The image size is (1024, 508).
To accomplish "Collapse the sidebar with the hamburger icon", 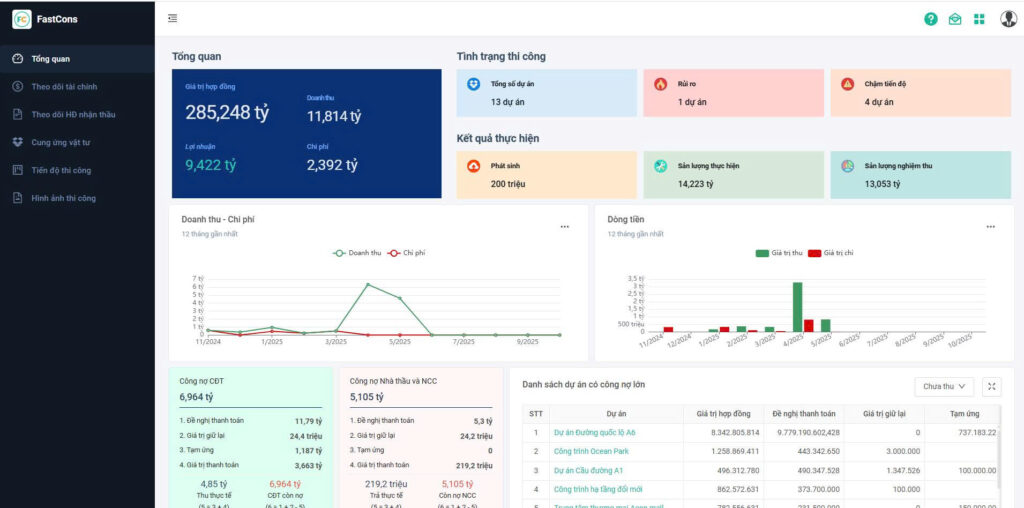I will [x=173, y=18].
